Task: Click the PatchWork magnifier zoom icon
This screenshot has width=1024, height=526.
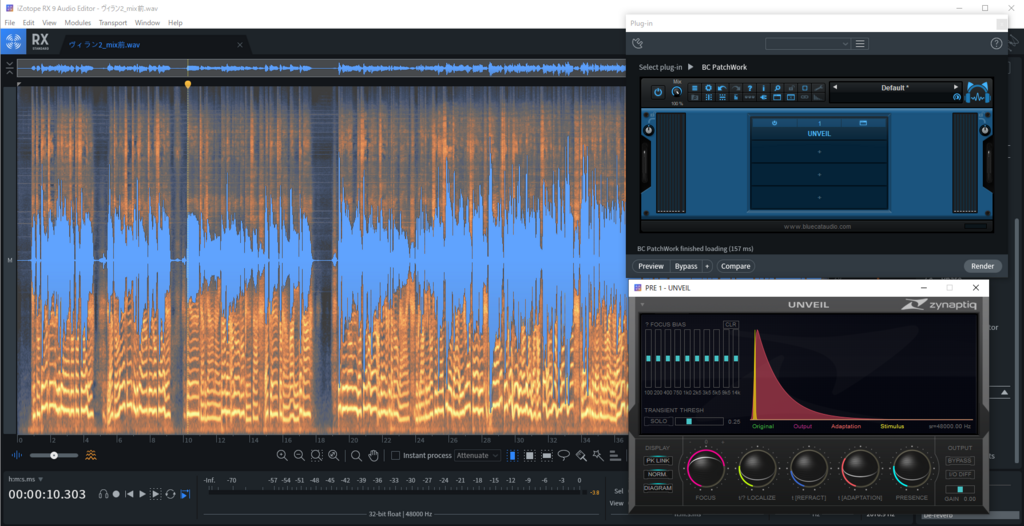Action: pos(777,88)
